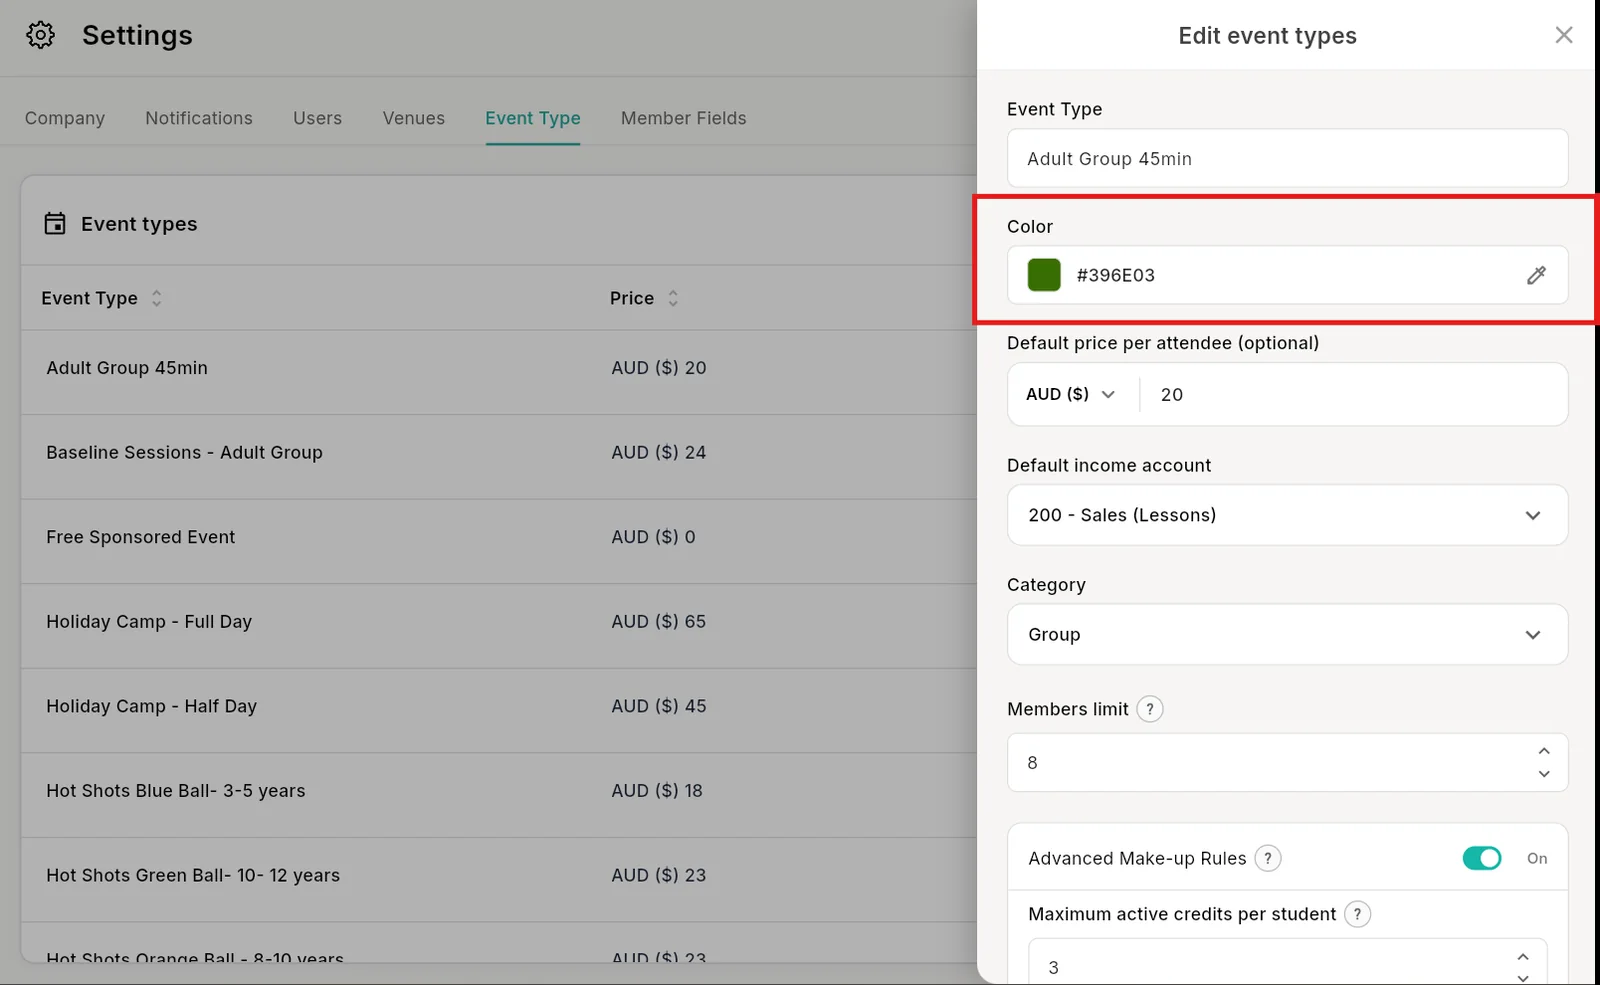The height and width of the screenshot is (985, 1600).
Task: Select the Event Type tab
Action: pyautogui.click(x=533, y=118)
